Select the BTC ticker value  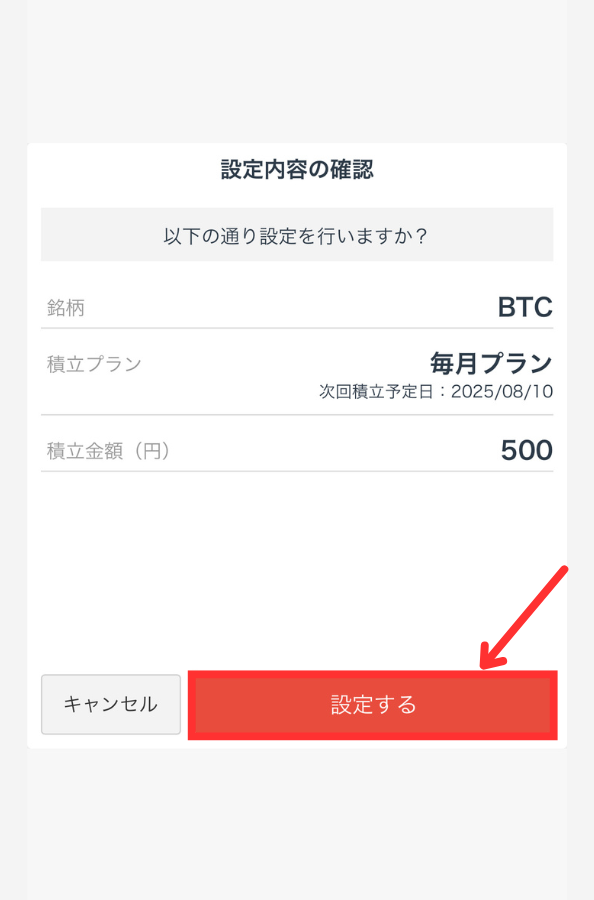coord(524,307)
